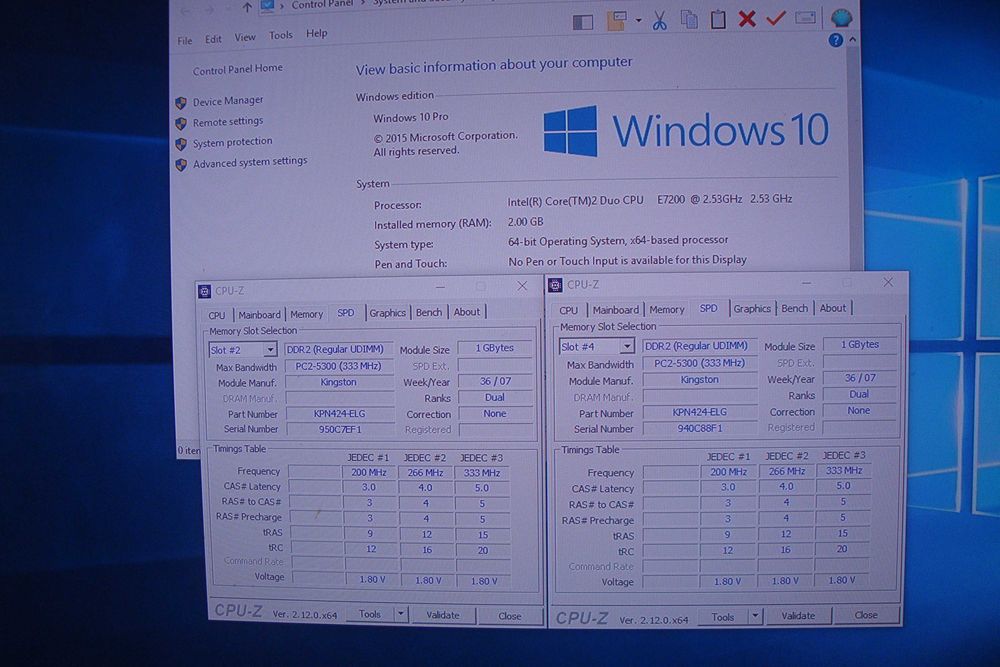1000x667 pixels.
Task: Open the Help menu
Action: pyautogui.click(x=316, y=33)
